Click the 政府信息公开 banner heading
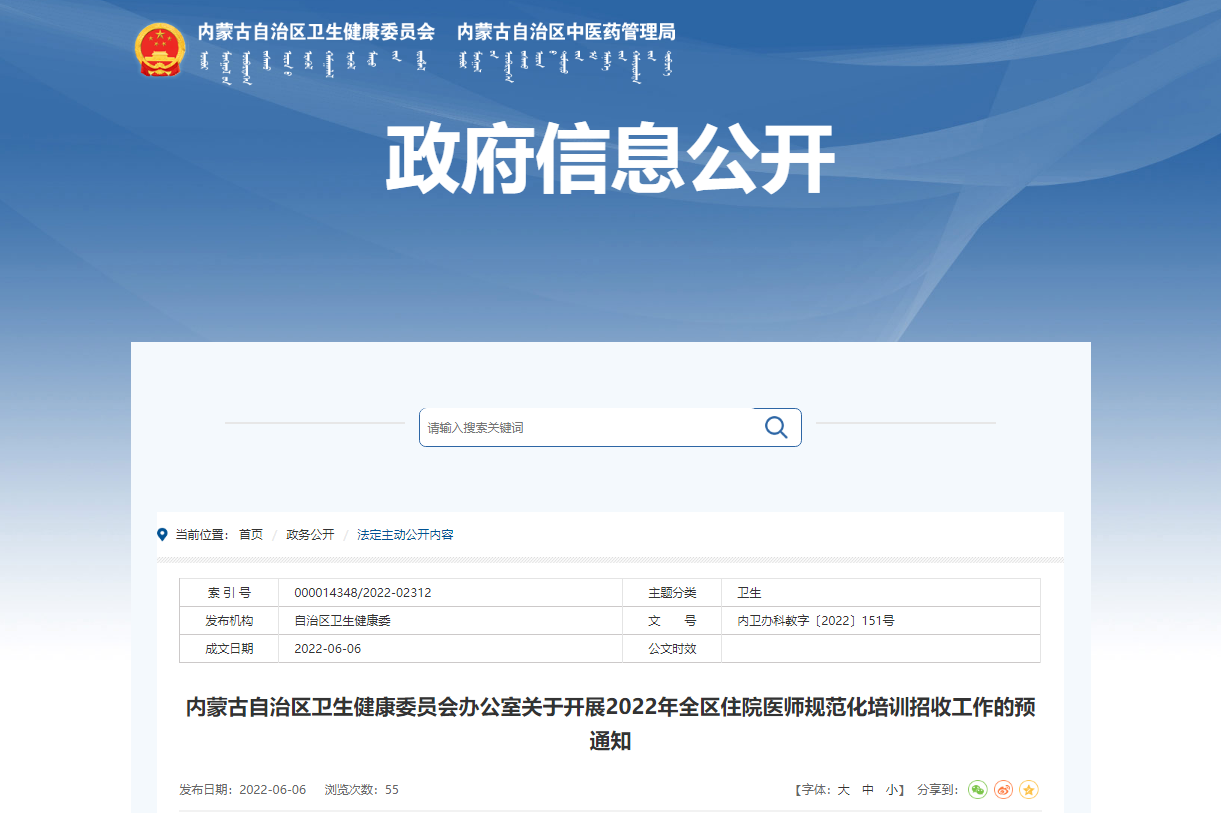 [610, 160]
